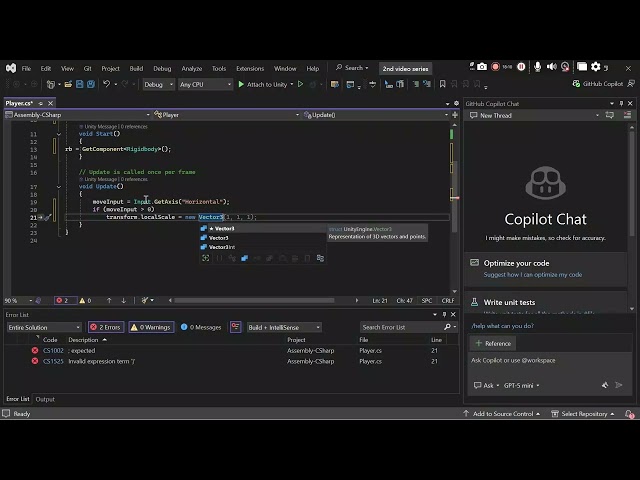The image size is (640, 480).
Task: Click the Attach to Unity button
Action: [x=262, y=84]
